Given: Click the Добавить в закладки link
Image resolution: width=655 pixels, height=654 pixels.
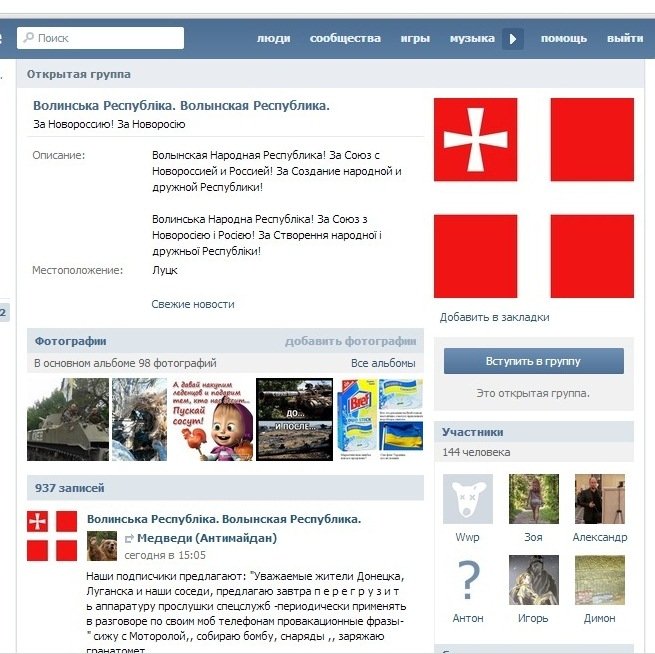Looking at the screenshot, I should click(x=494, y=317).
